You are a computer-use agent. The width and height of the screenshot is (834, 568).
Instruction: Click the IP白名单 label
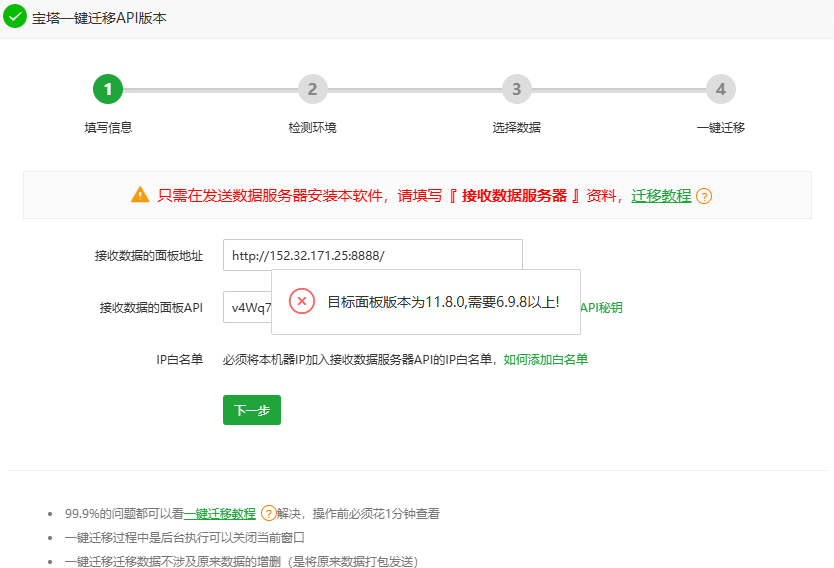click(180, 360)
